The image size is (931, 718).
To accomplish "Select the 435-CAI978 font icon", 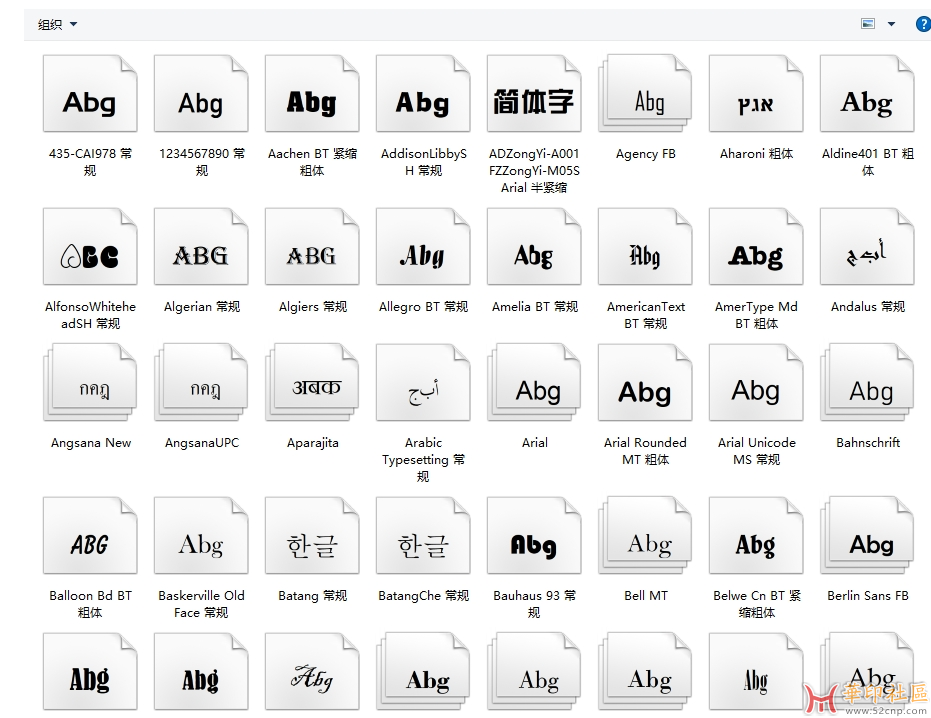I will coord(90,93).
